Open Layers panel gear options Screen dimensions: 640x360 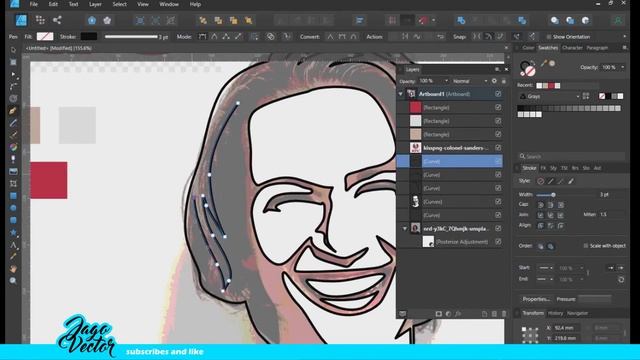point(494,81)
